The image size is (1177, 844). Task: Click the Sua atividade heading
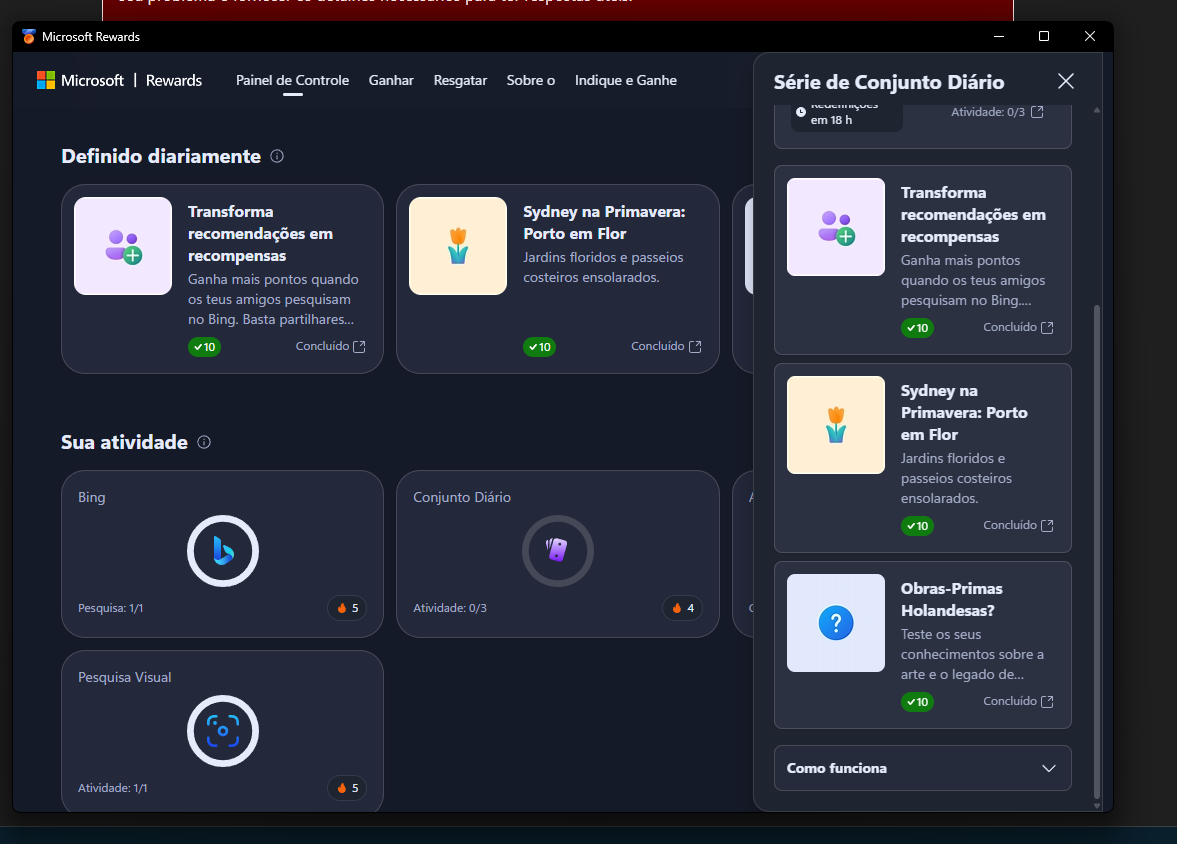pos(125,442)
